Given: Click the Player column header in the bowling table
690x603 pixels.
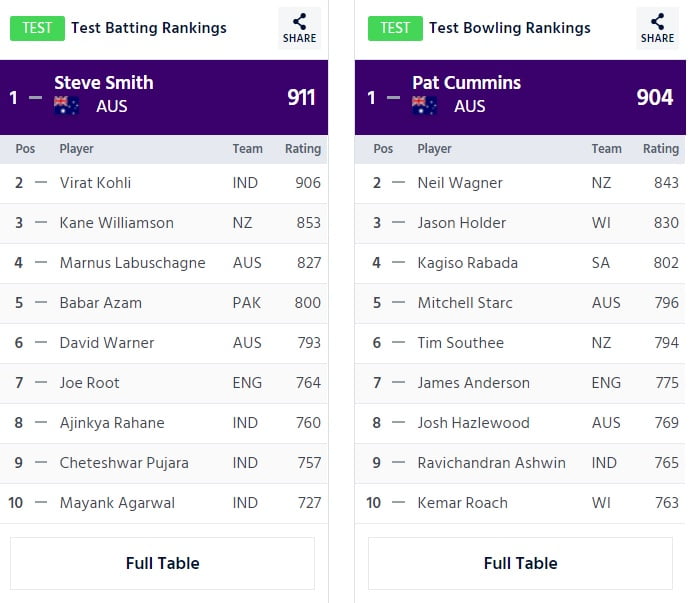Looking at the screenshot, I should click(434, 149).
